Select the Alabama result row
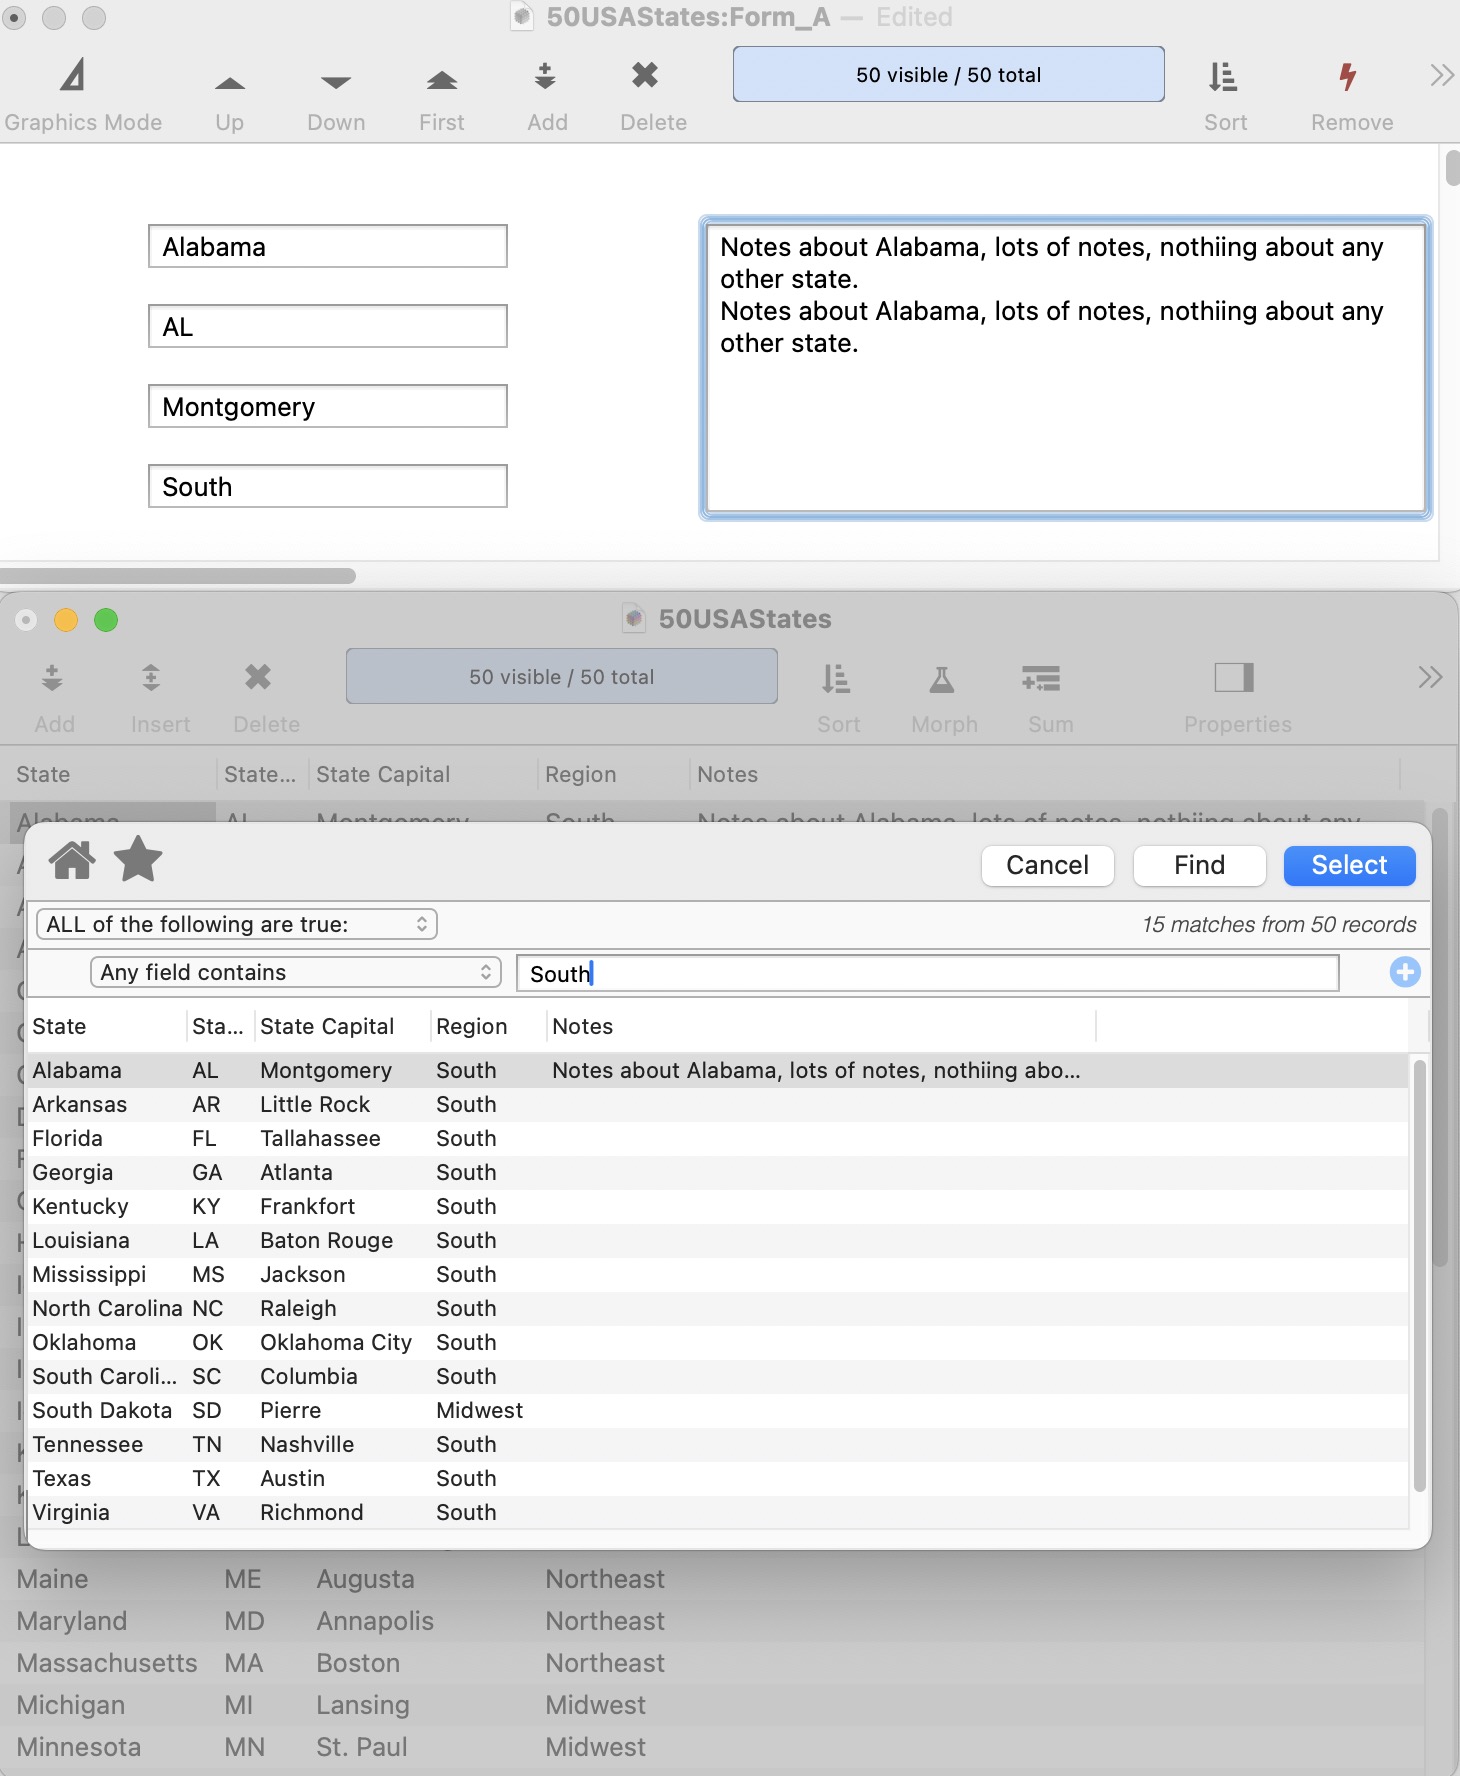Viewport: 1460px width, 1776px height. coord(718,1070)
